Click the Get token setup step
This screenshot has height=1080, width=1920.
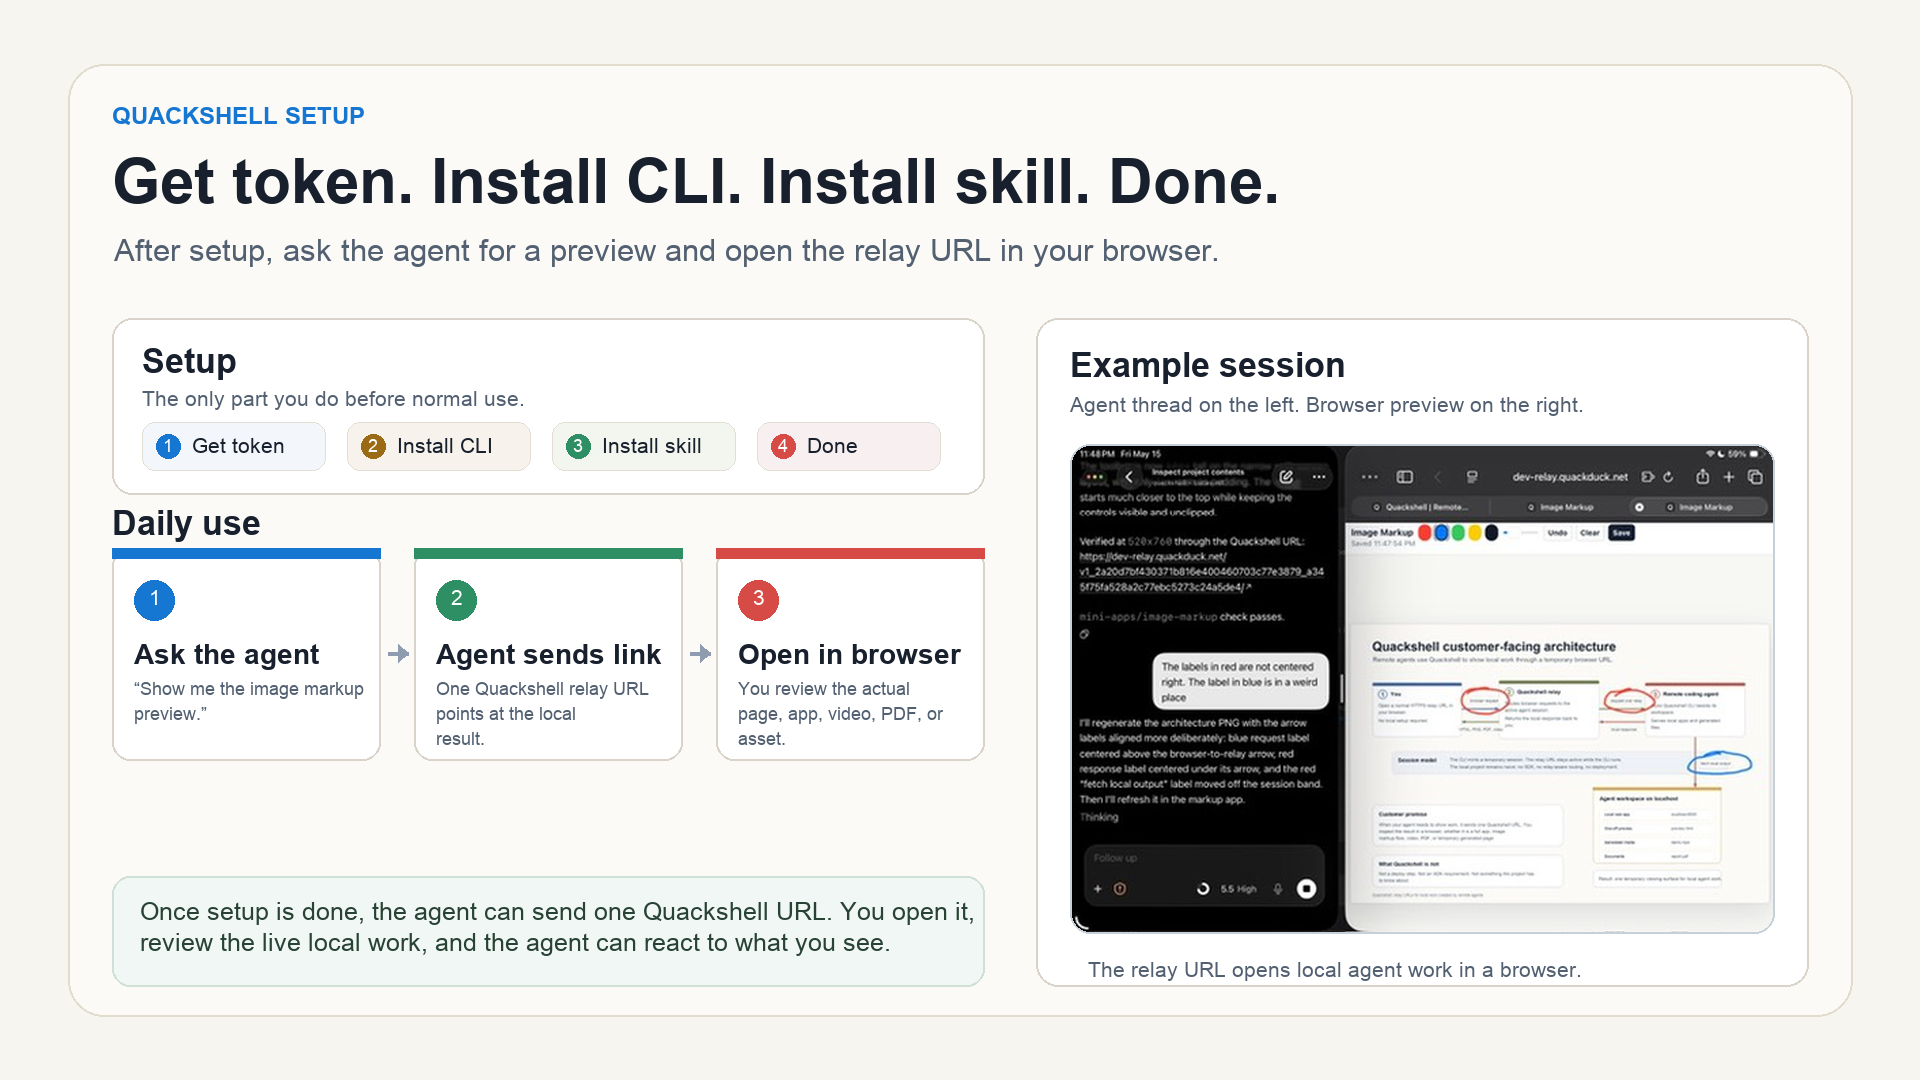tap(234, 446)
